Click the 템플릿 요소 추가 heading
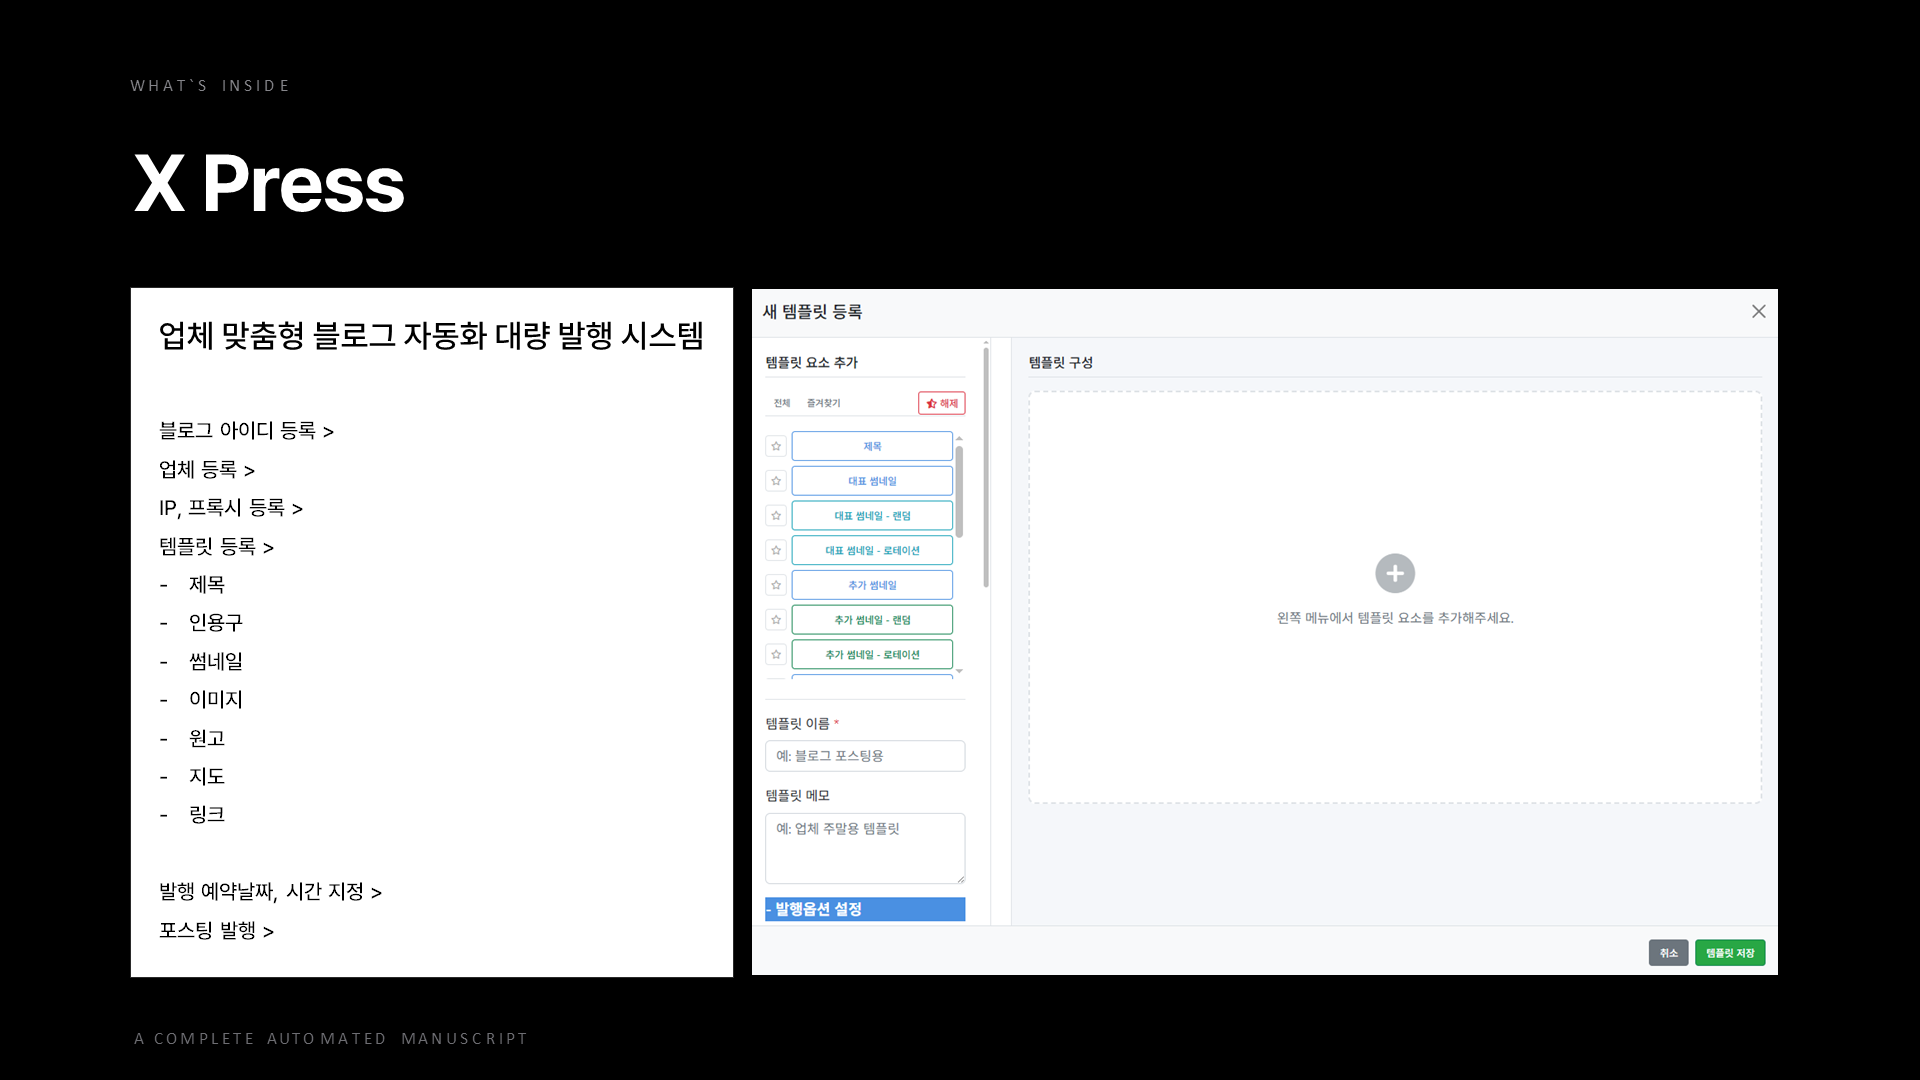 click(811, 362)
